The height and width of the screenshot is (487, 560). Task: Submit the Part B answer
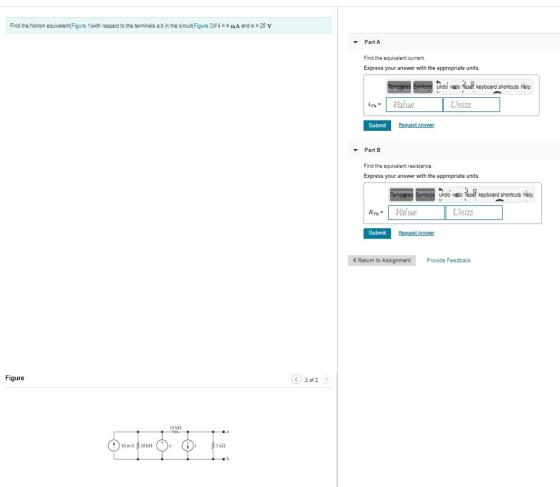point(377,233)
